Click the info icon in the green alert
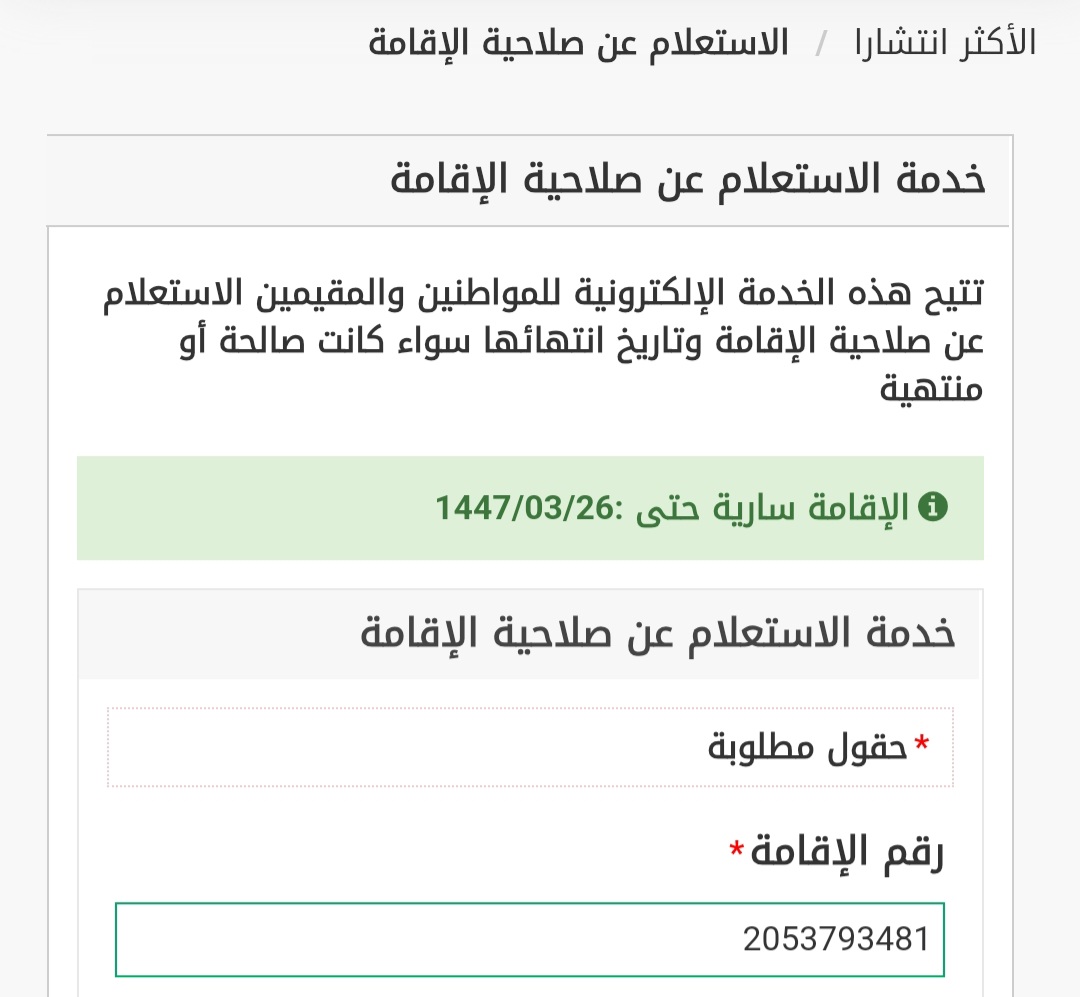The image size is (1080, 997). point(932,507)
